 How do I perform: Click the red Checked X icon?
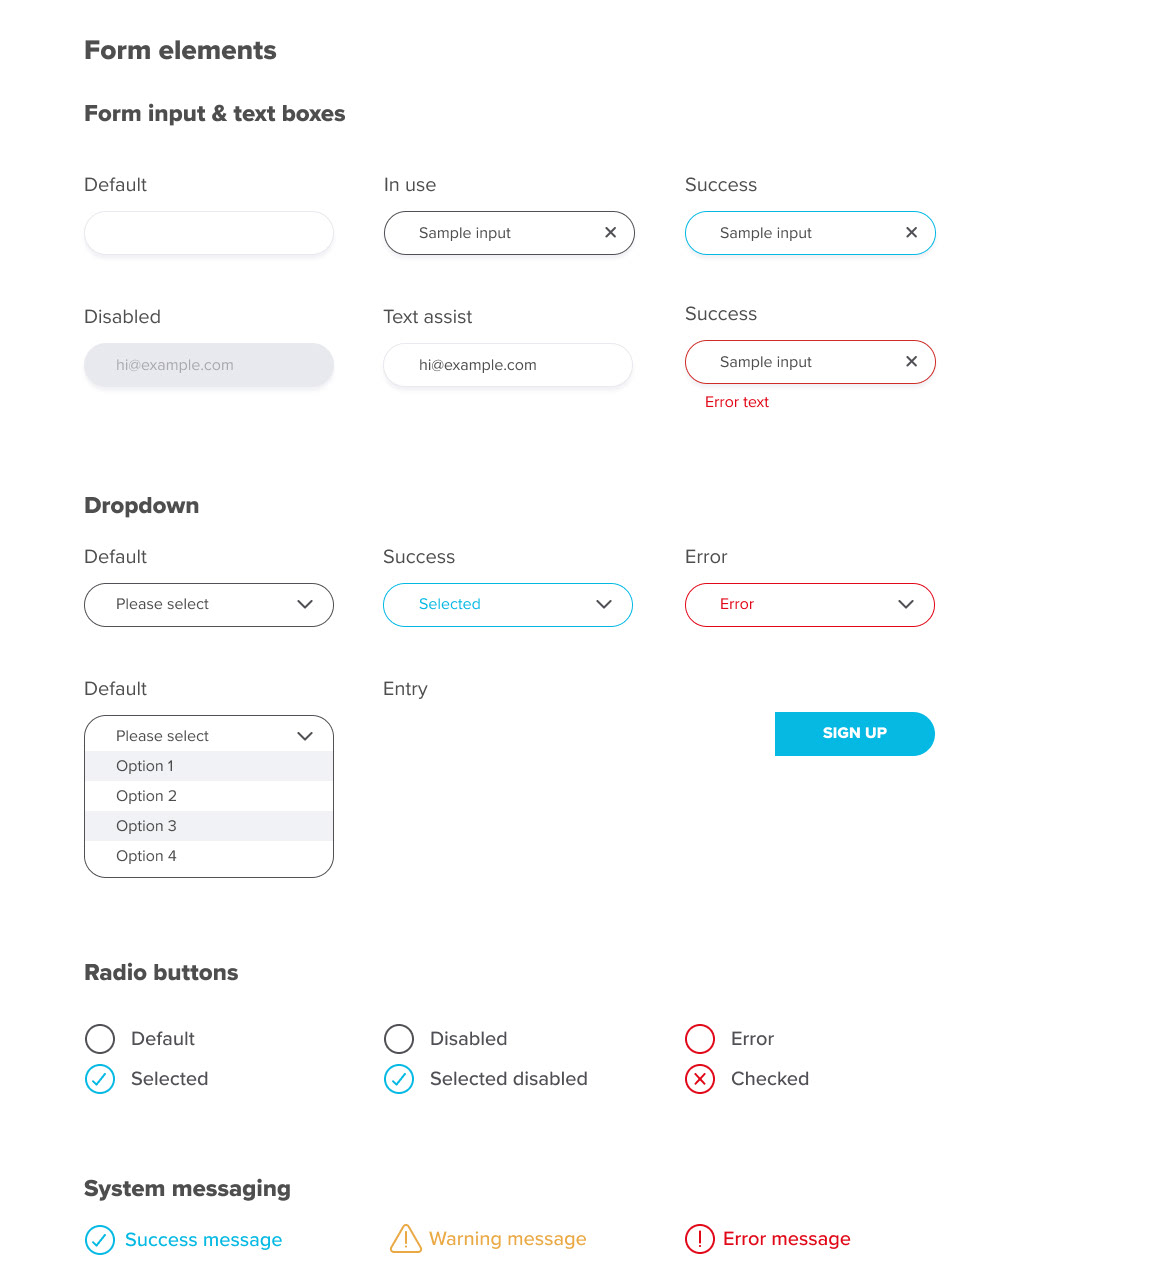pos(700,1079)
